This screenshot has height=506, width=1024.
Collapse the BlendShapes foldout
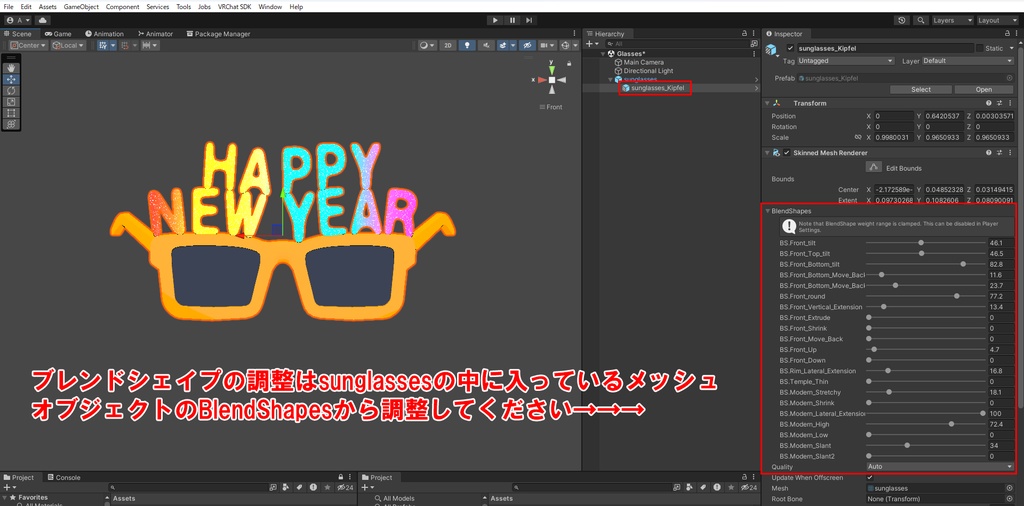click(768, 211)
